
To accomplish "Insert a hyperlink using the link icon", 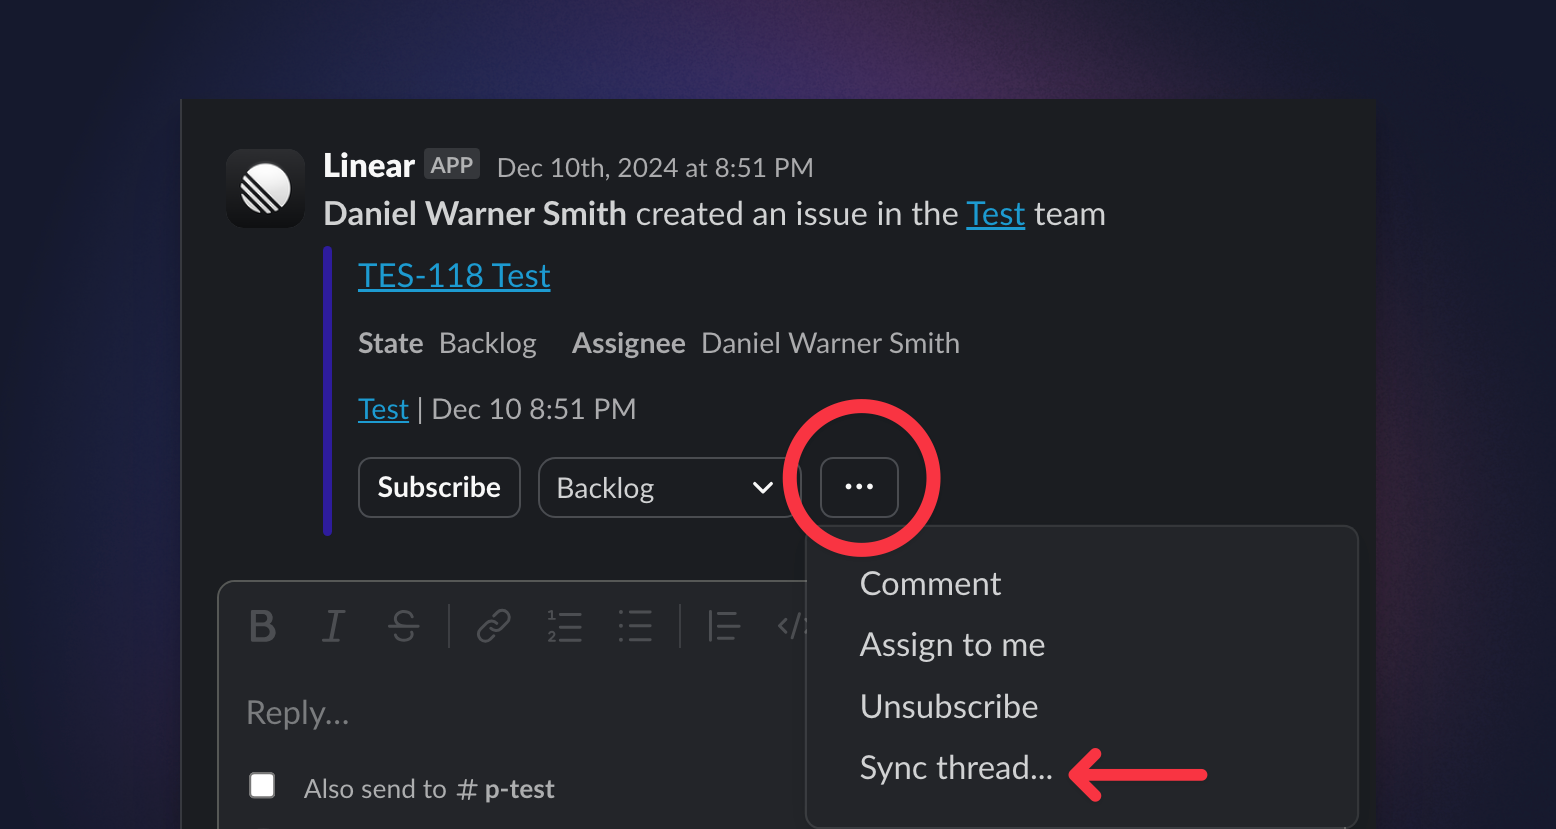I will point(493,626).
